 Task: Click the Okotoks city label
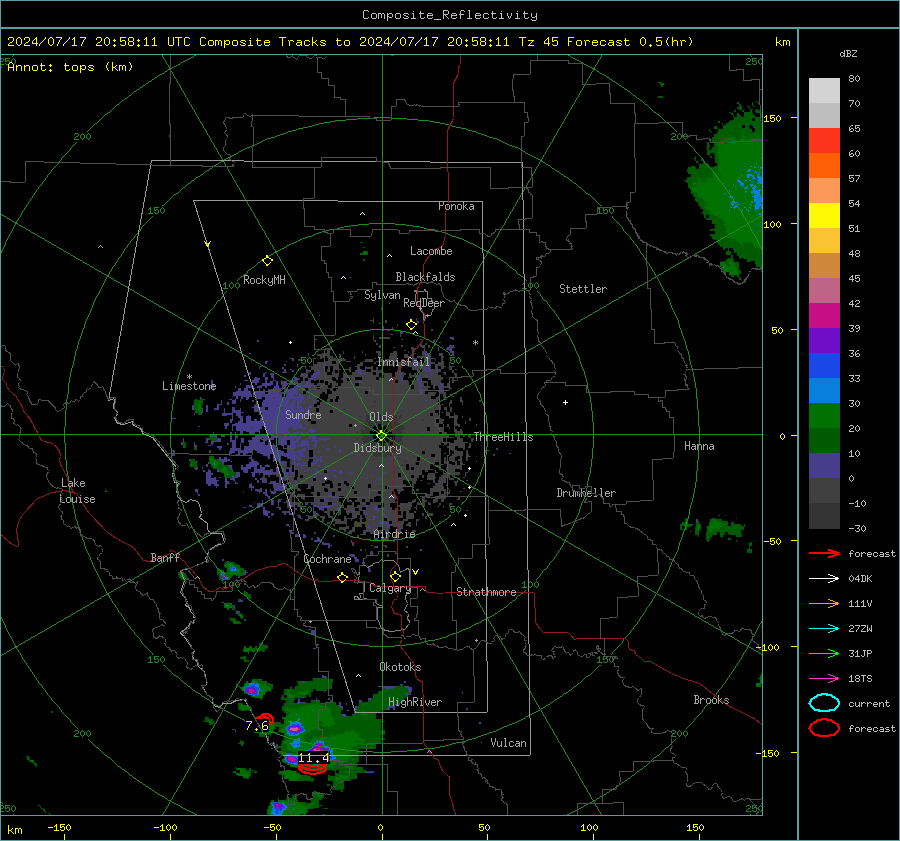tap(400, 667)
